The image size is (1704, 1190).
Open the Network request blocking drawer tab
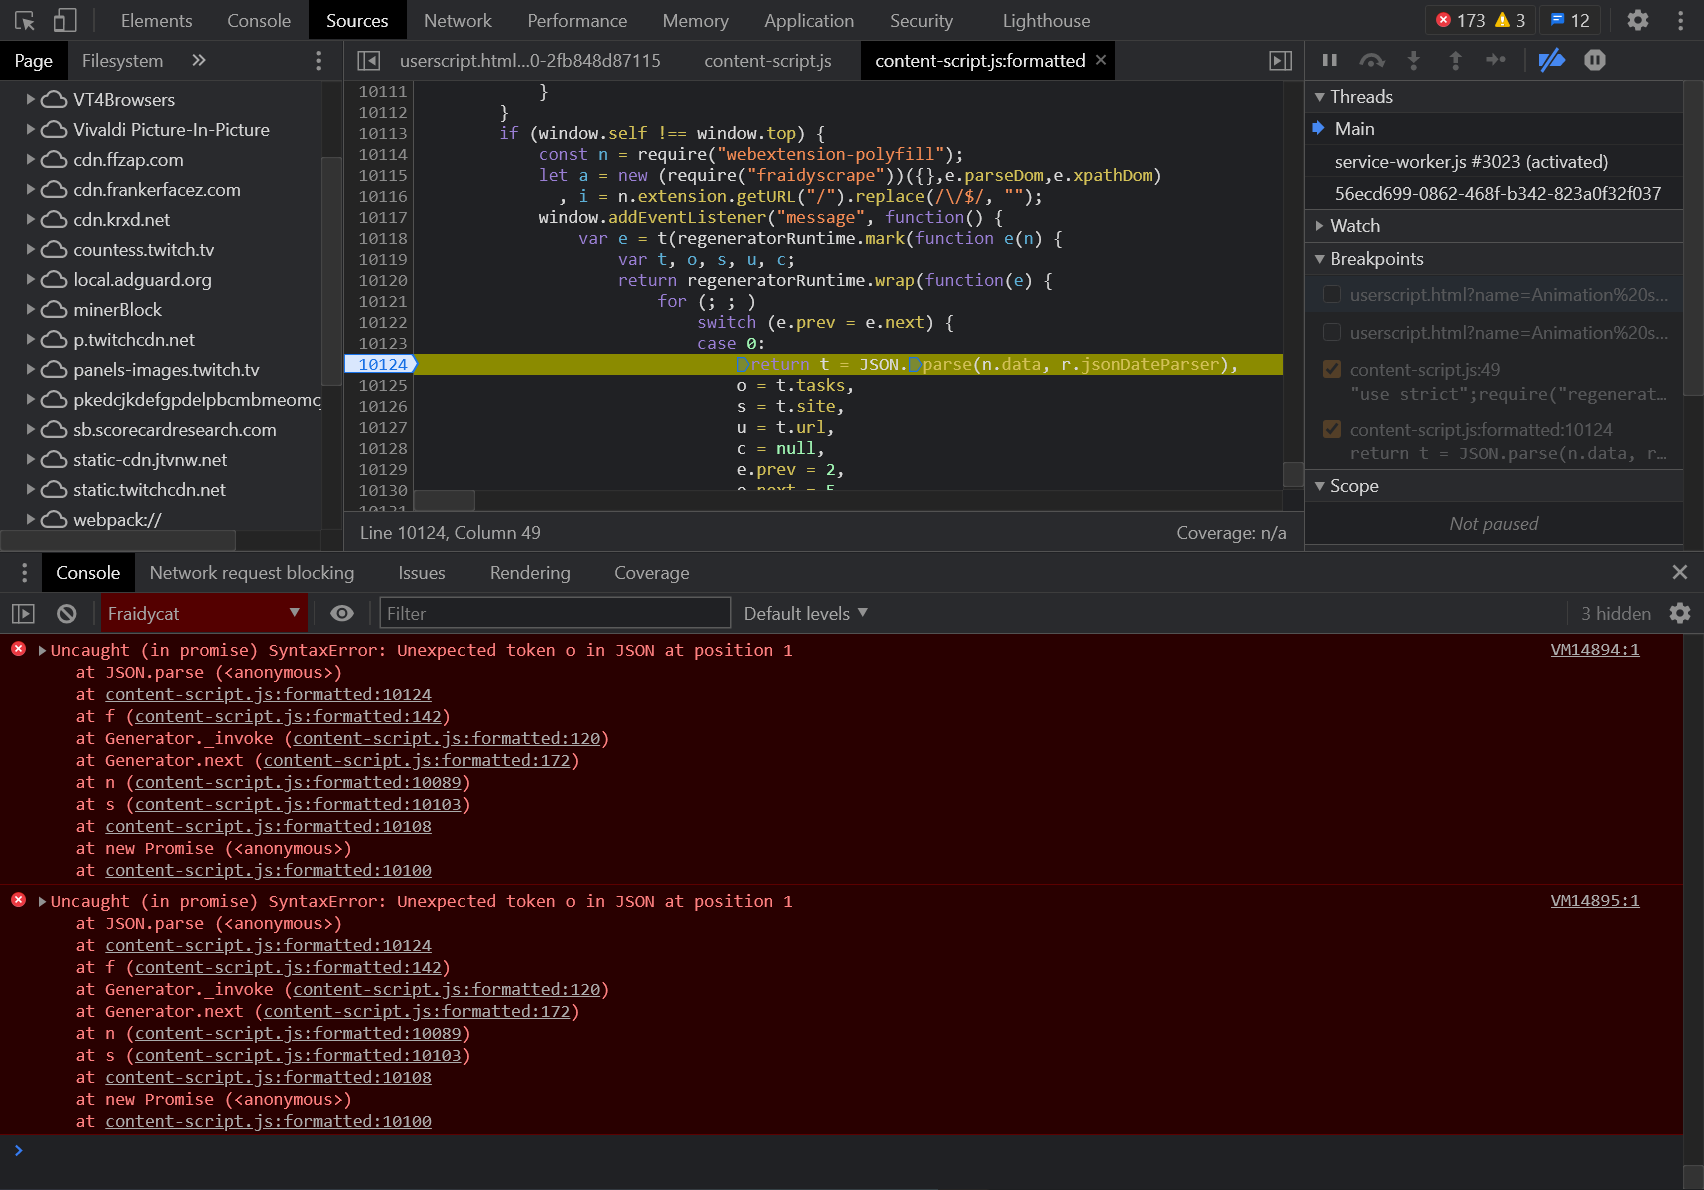(252, 573)
